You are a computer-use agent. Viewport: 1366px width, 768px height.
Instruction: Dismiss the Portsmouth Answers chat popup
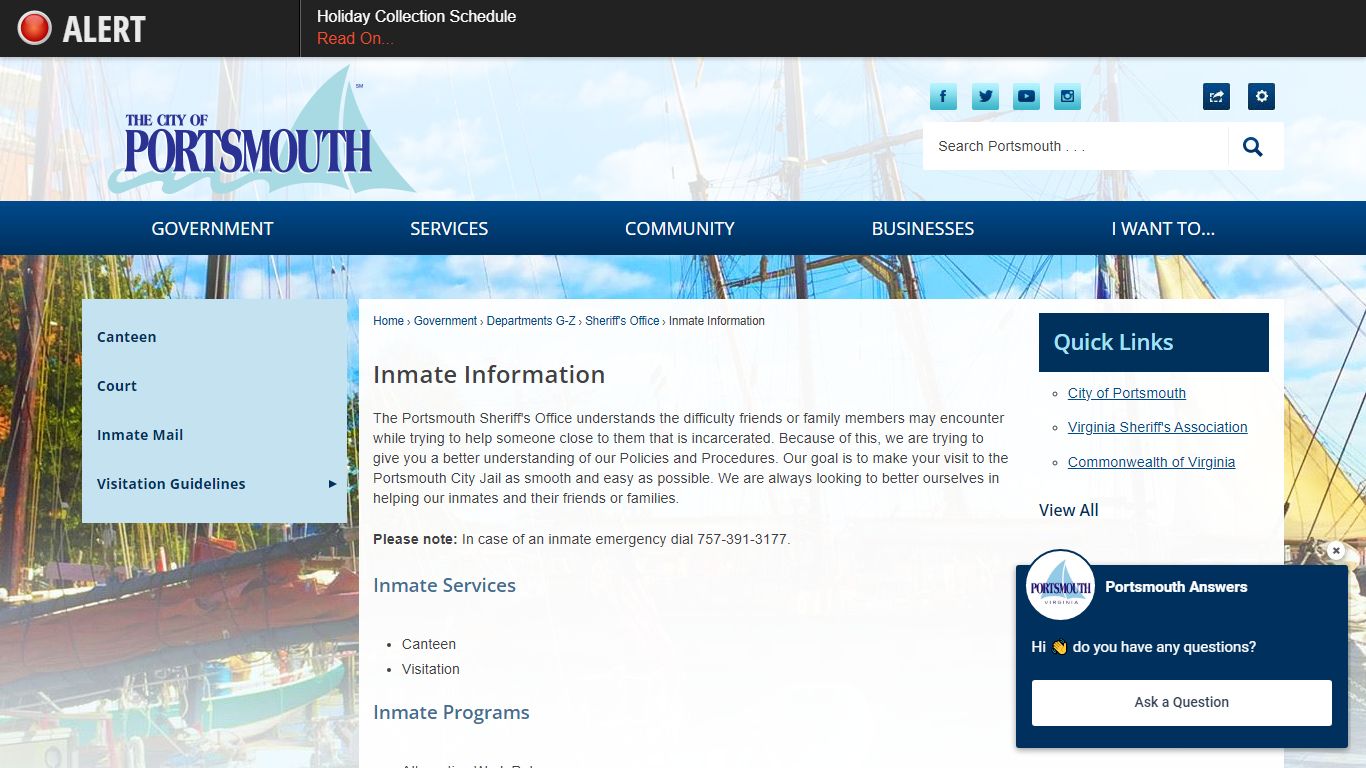tap(1335, 551)
